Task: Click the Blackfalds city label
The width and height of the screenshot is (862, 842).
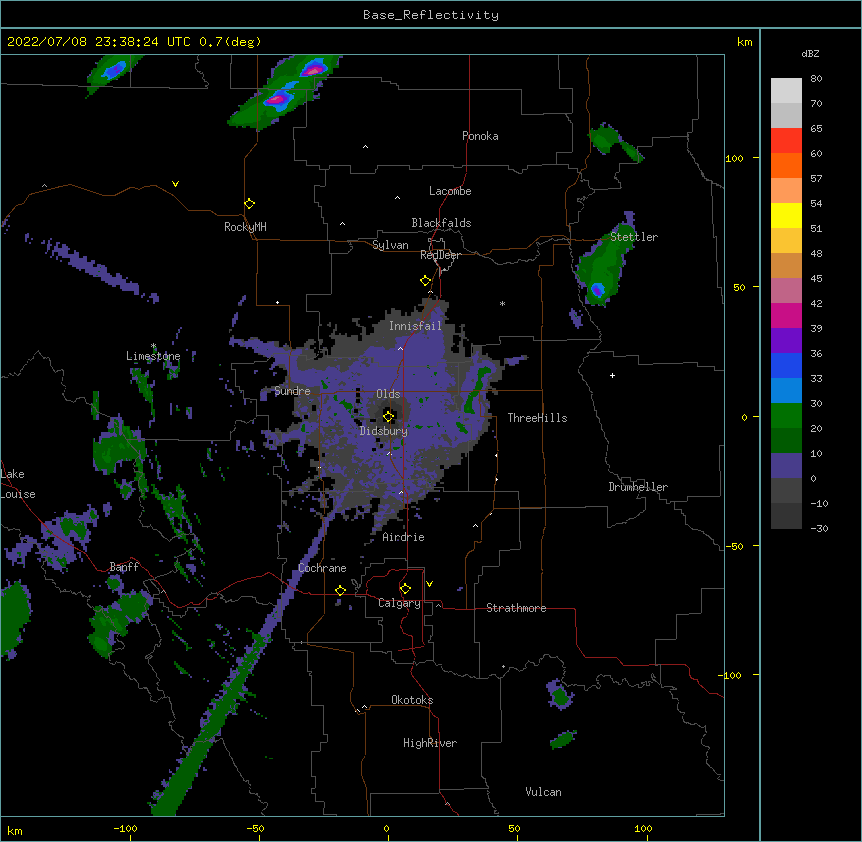Action: (x=441, y=223)
